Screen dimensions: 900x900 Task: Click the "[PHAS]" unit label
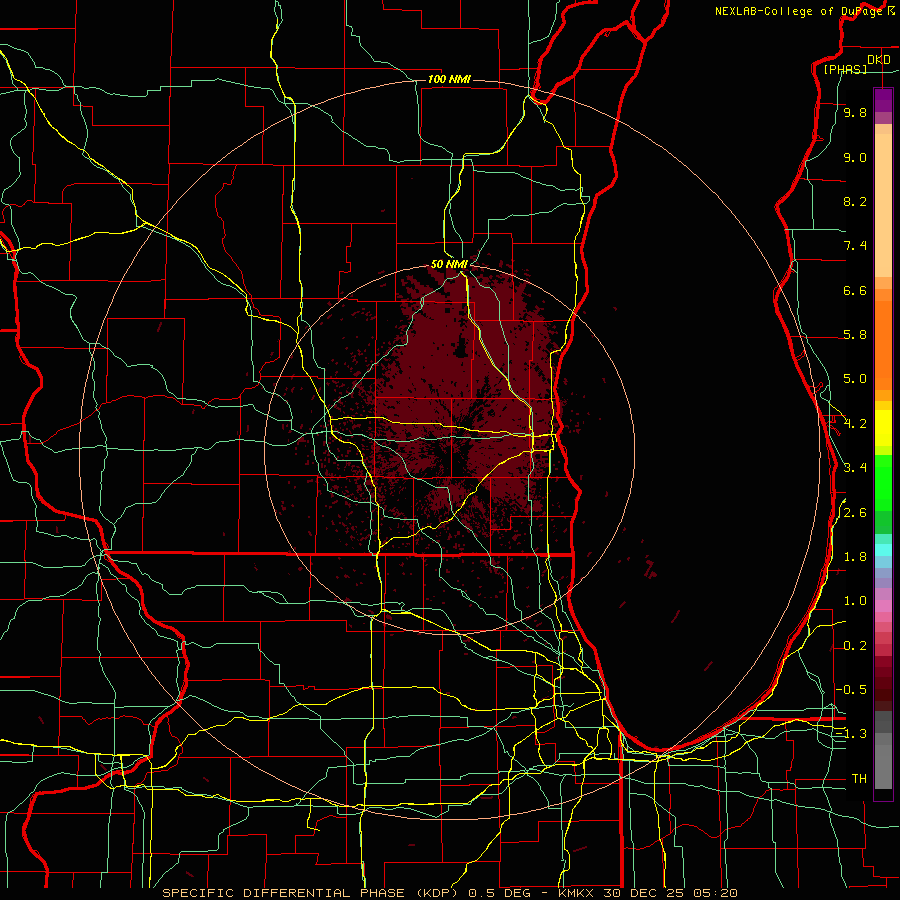pyautogui.click(x=845, y=70)
